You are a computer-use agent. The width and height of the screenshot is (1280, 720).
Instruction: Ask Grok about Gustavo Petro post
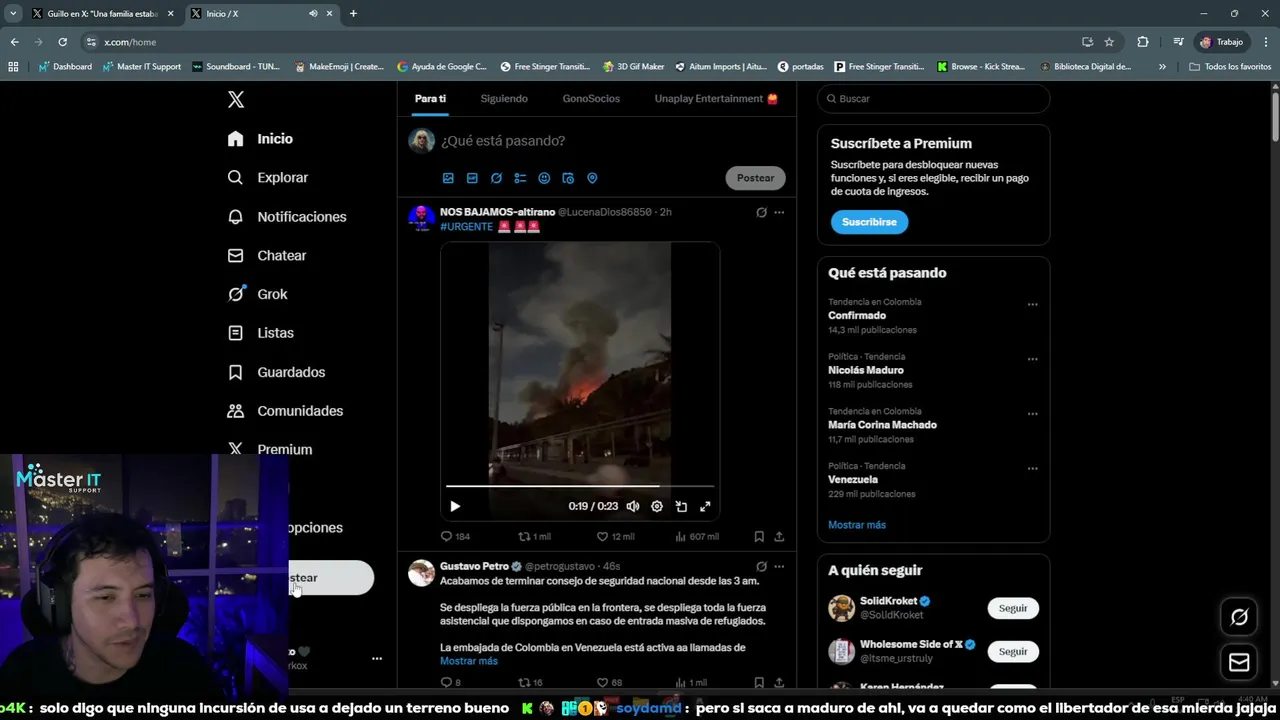(761, 566)
